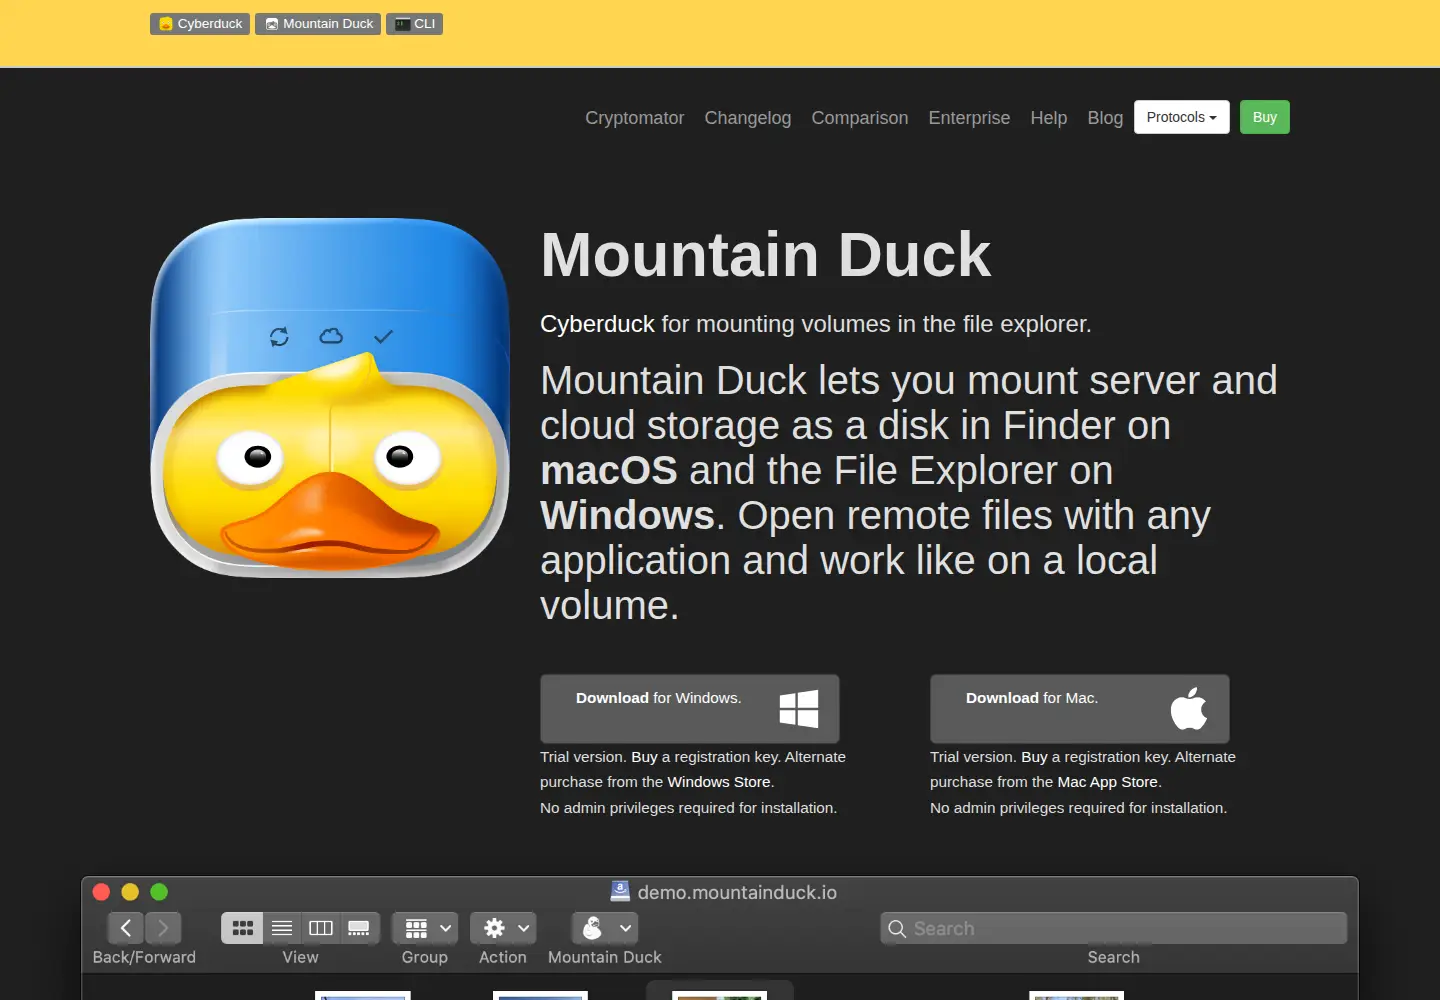Click the macOS bold text
Viewport: 1440px width, 1000px height.
pyautogui.click(x=609, y=470)
